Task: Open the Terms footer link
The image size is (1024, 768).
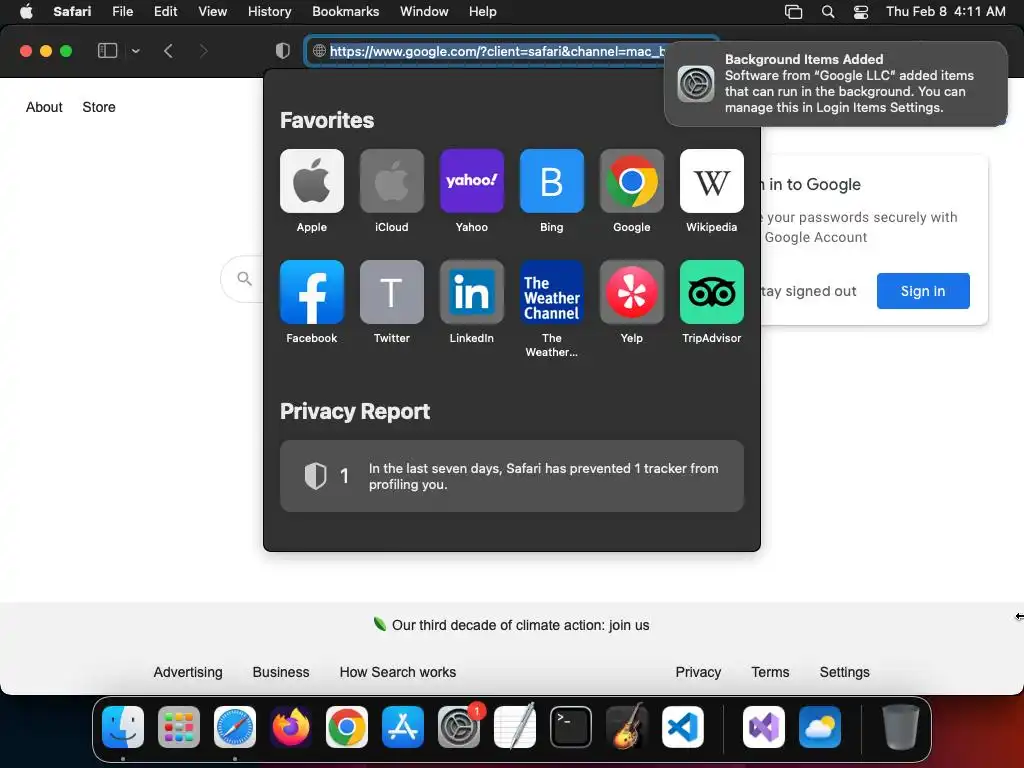Action: pyautogui.click(x=770, y=672)
